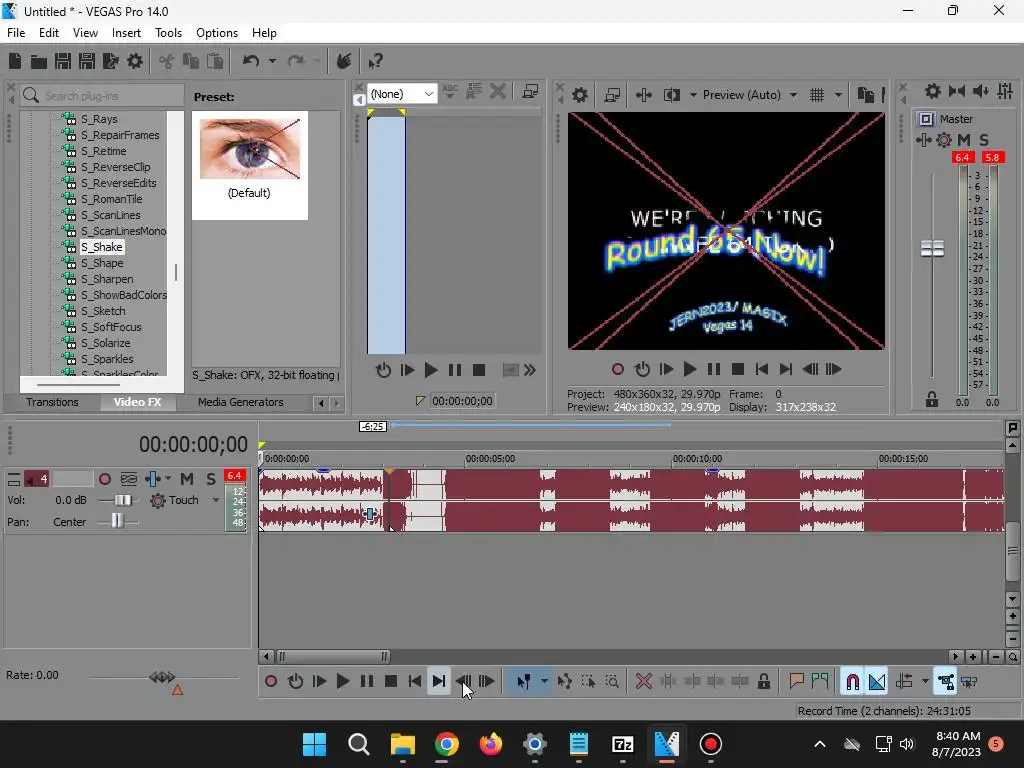Toggle Enable Snapping magnet button
The image size is (1024, 768).
coord(852,682)
